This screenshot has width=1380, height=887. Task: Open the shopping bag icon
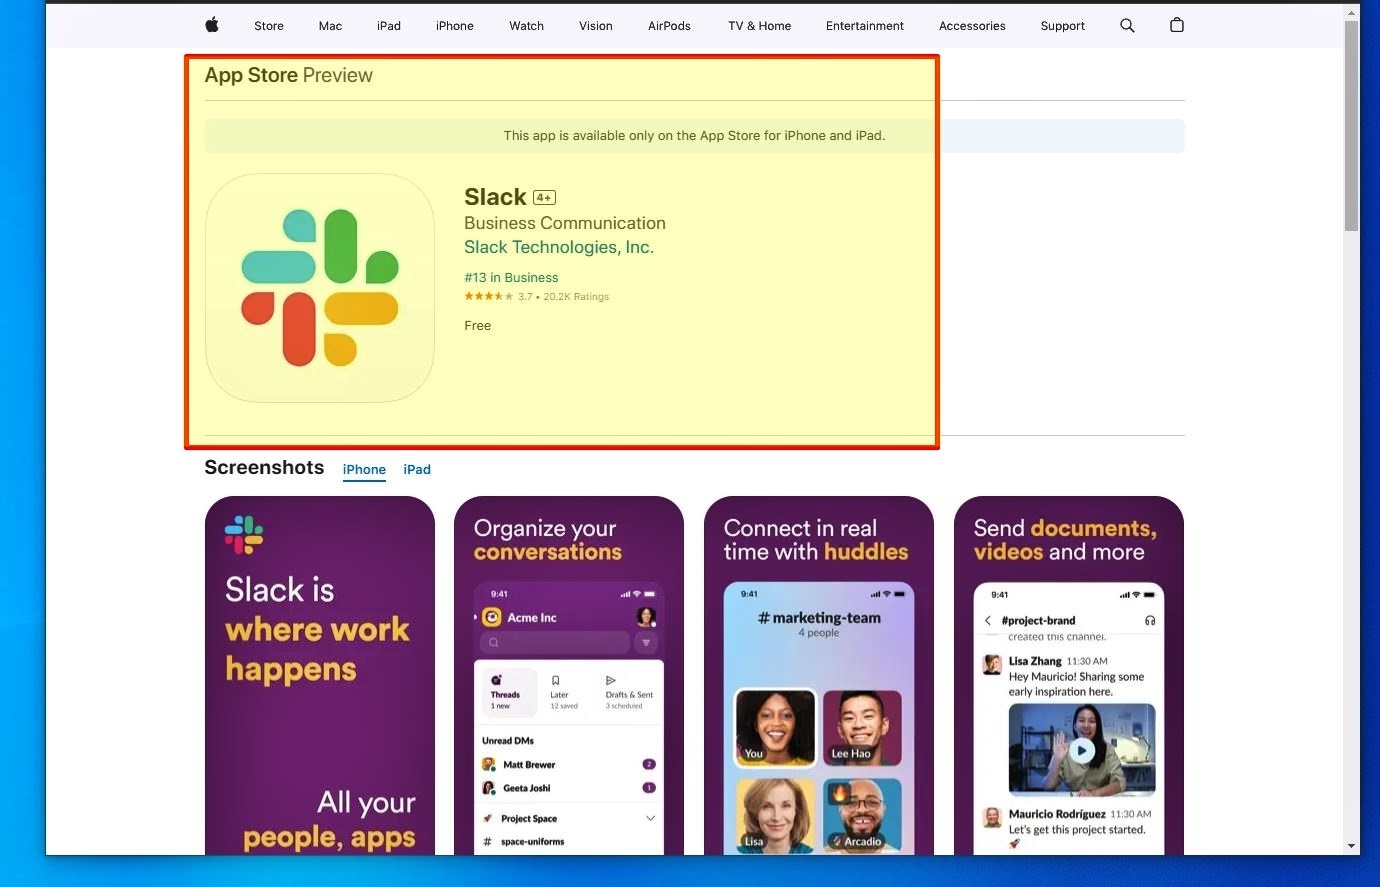(1177, 25)
